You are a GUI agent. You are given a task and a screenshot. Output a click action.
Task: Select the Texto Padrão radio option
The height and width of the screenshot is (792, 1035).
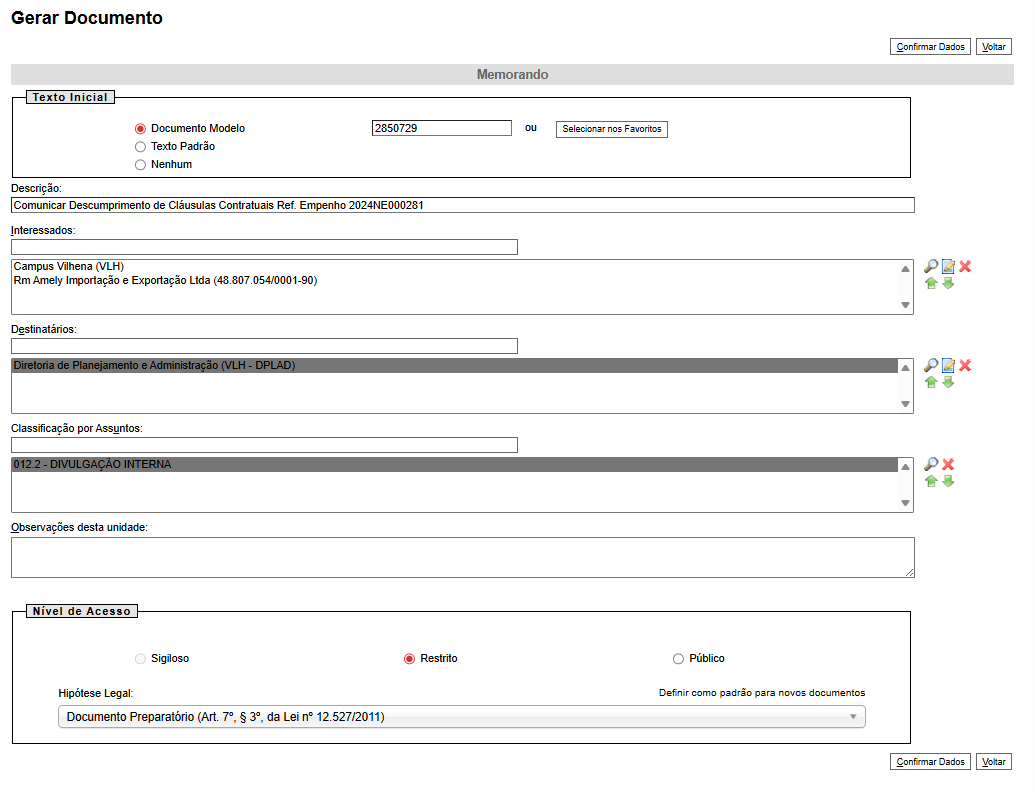[x=141, y=147]
